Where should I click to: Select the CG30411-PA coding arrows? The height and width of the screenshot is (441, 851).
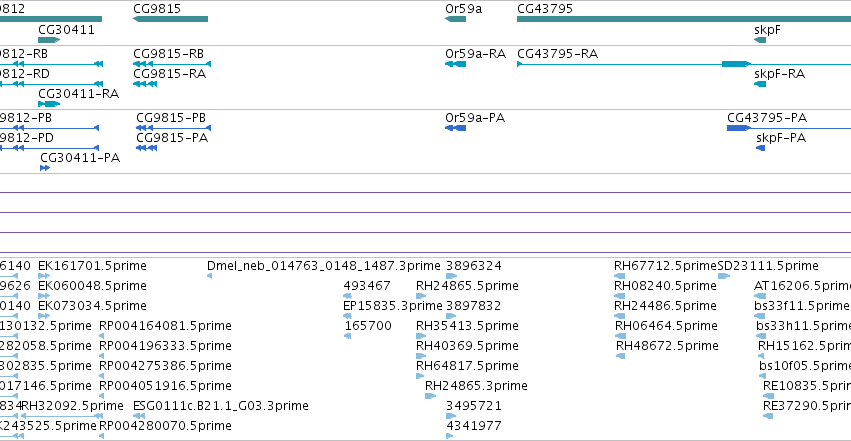[45, 168]
